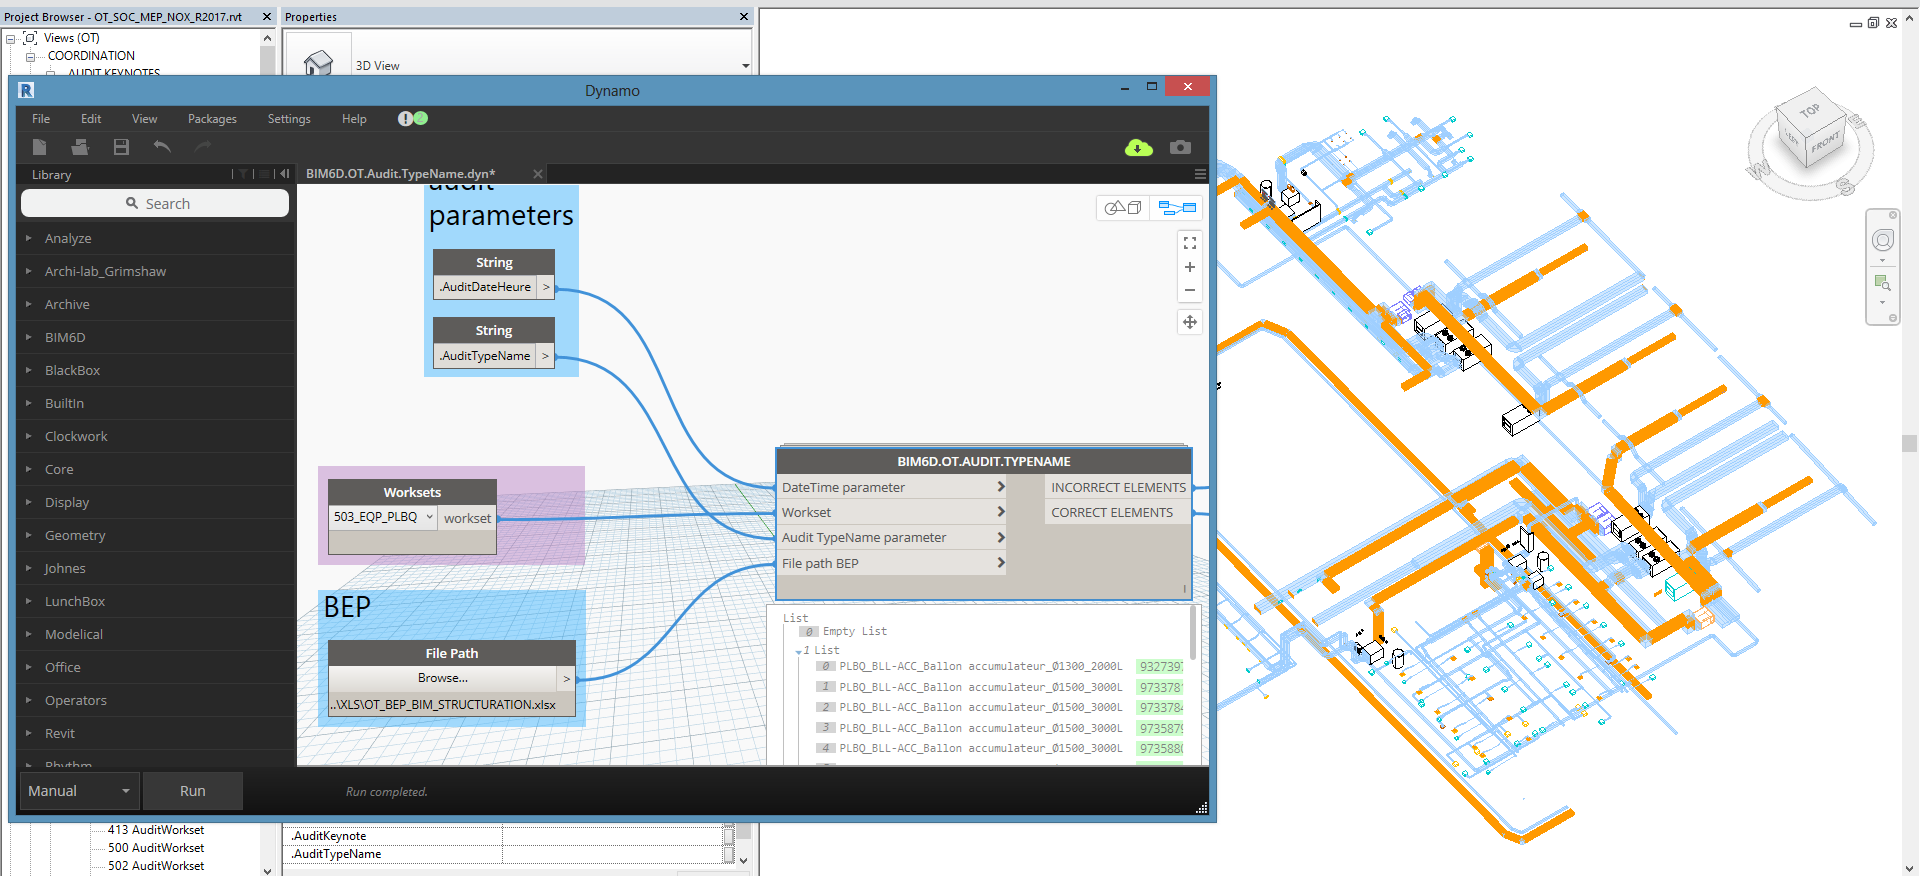1920x876 pixels.
Task: Save the Dynamo graph with the disk icon
Action: 121,147
